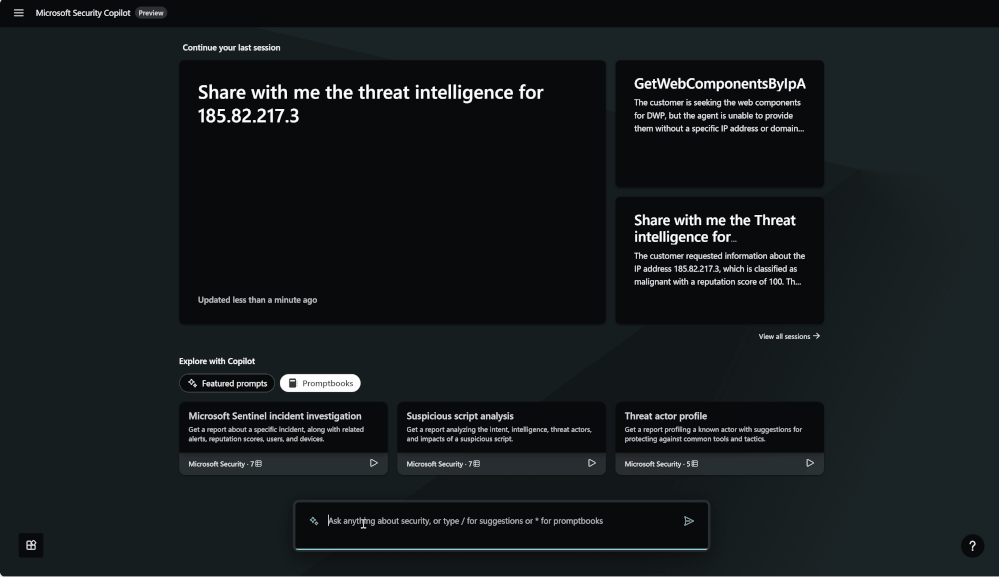Switch to the Promptbooks tab
This screenshot has width=999, height=577.
pyautogui.click(x=320, y=383)
